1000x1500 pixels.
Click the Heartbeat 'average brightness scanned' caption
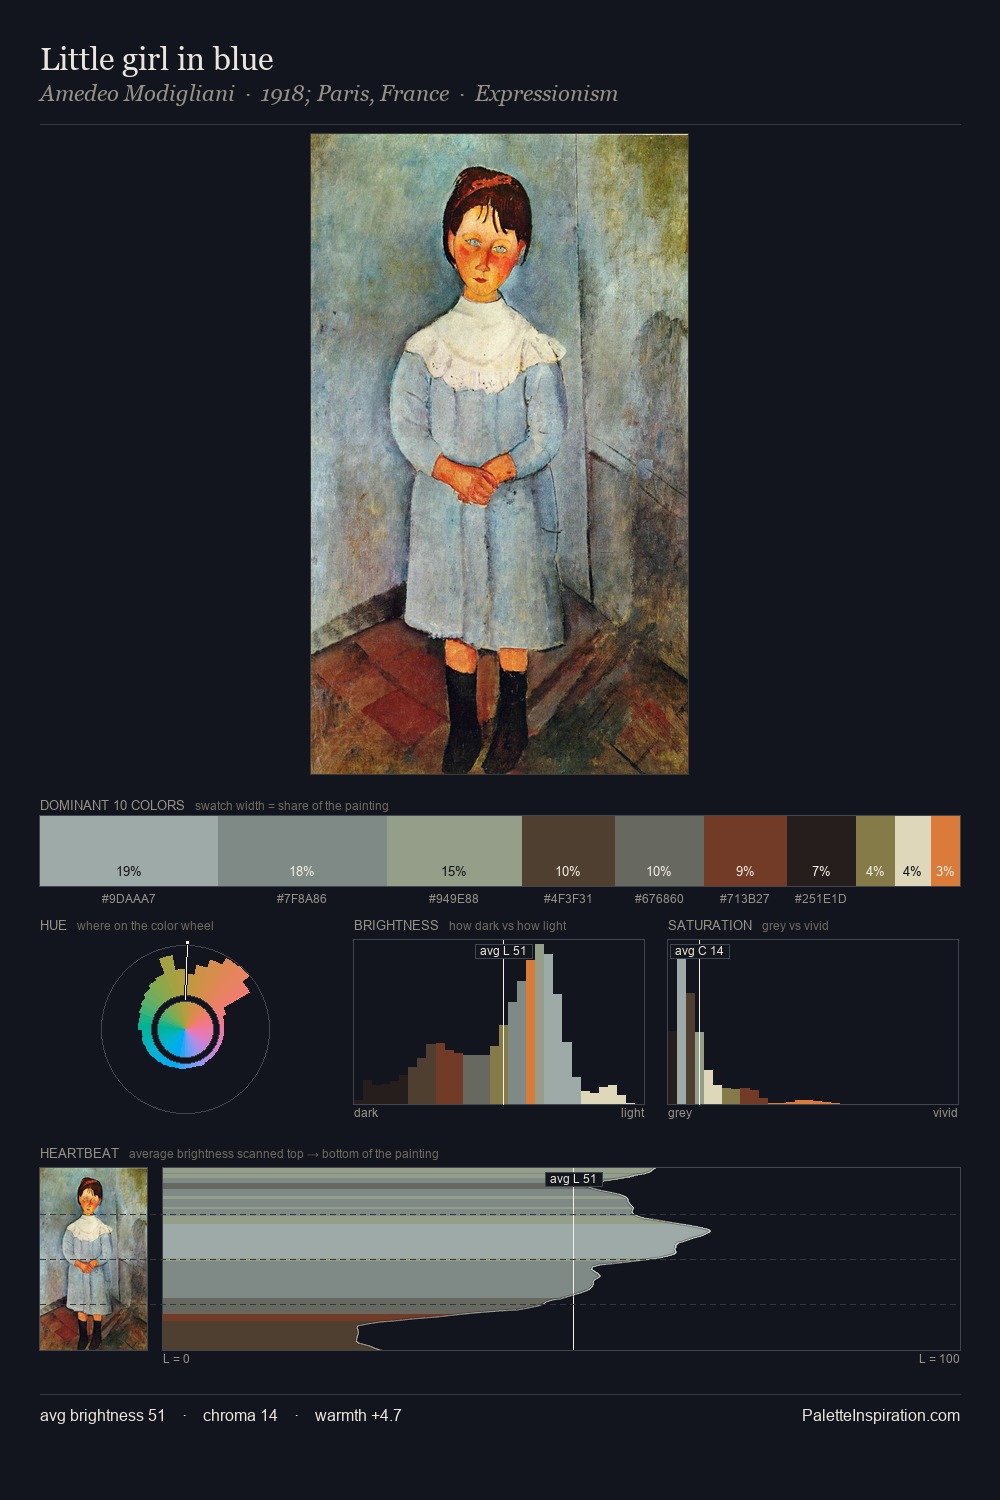(284, 1153)
